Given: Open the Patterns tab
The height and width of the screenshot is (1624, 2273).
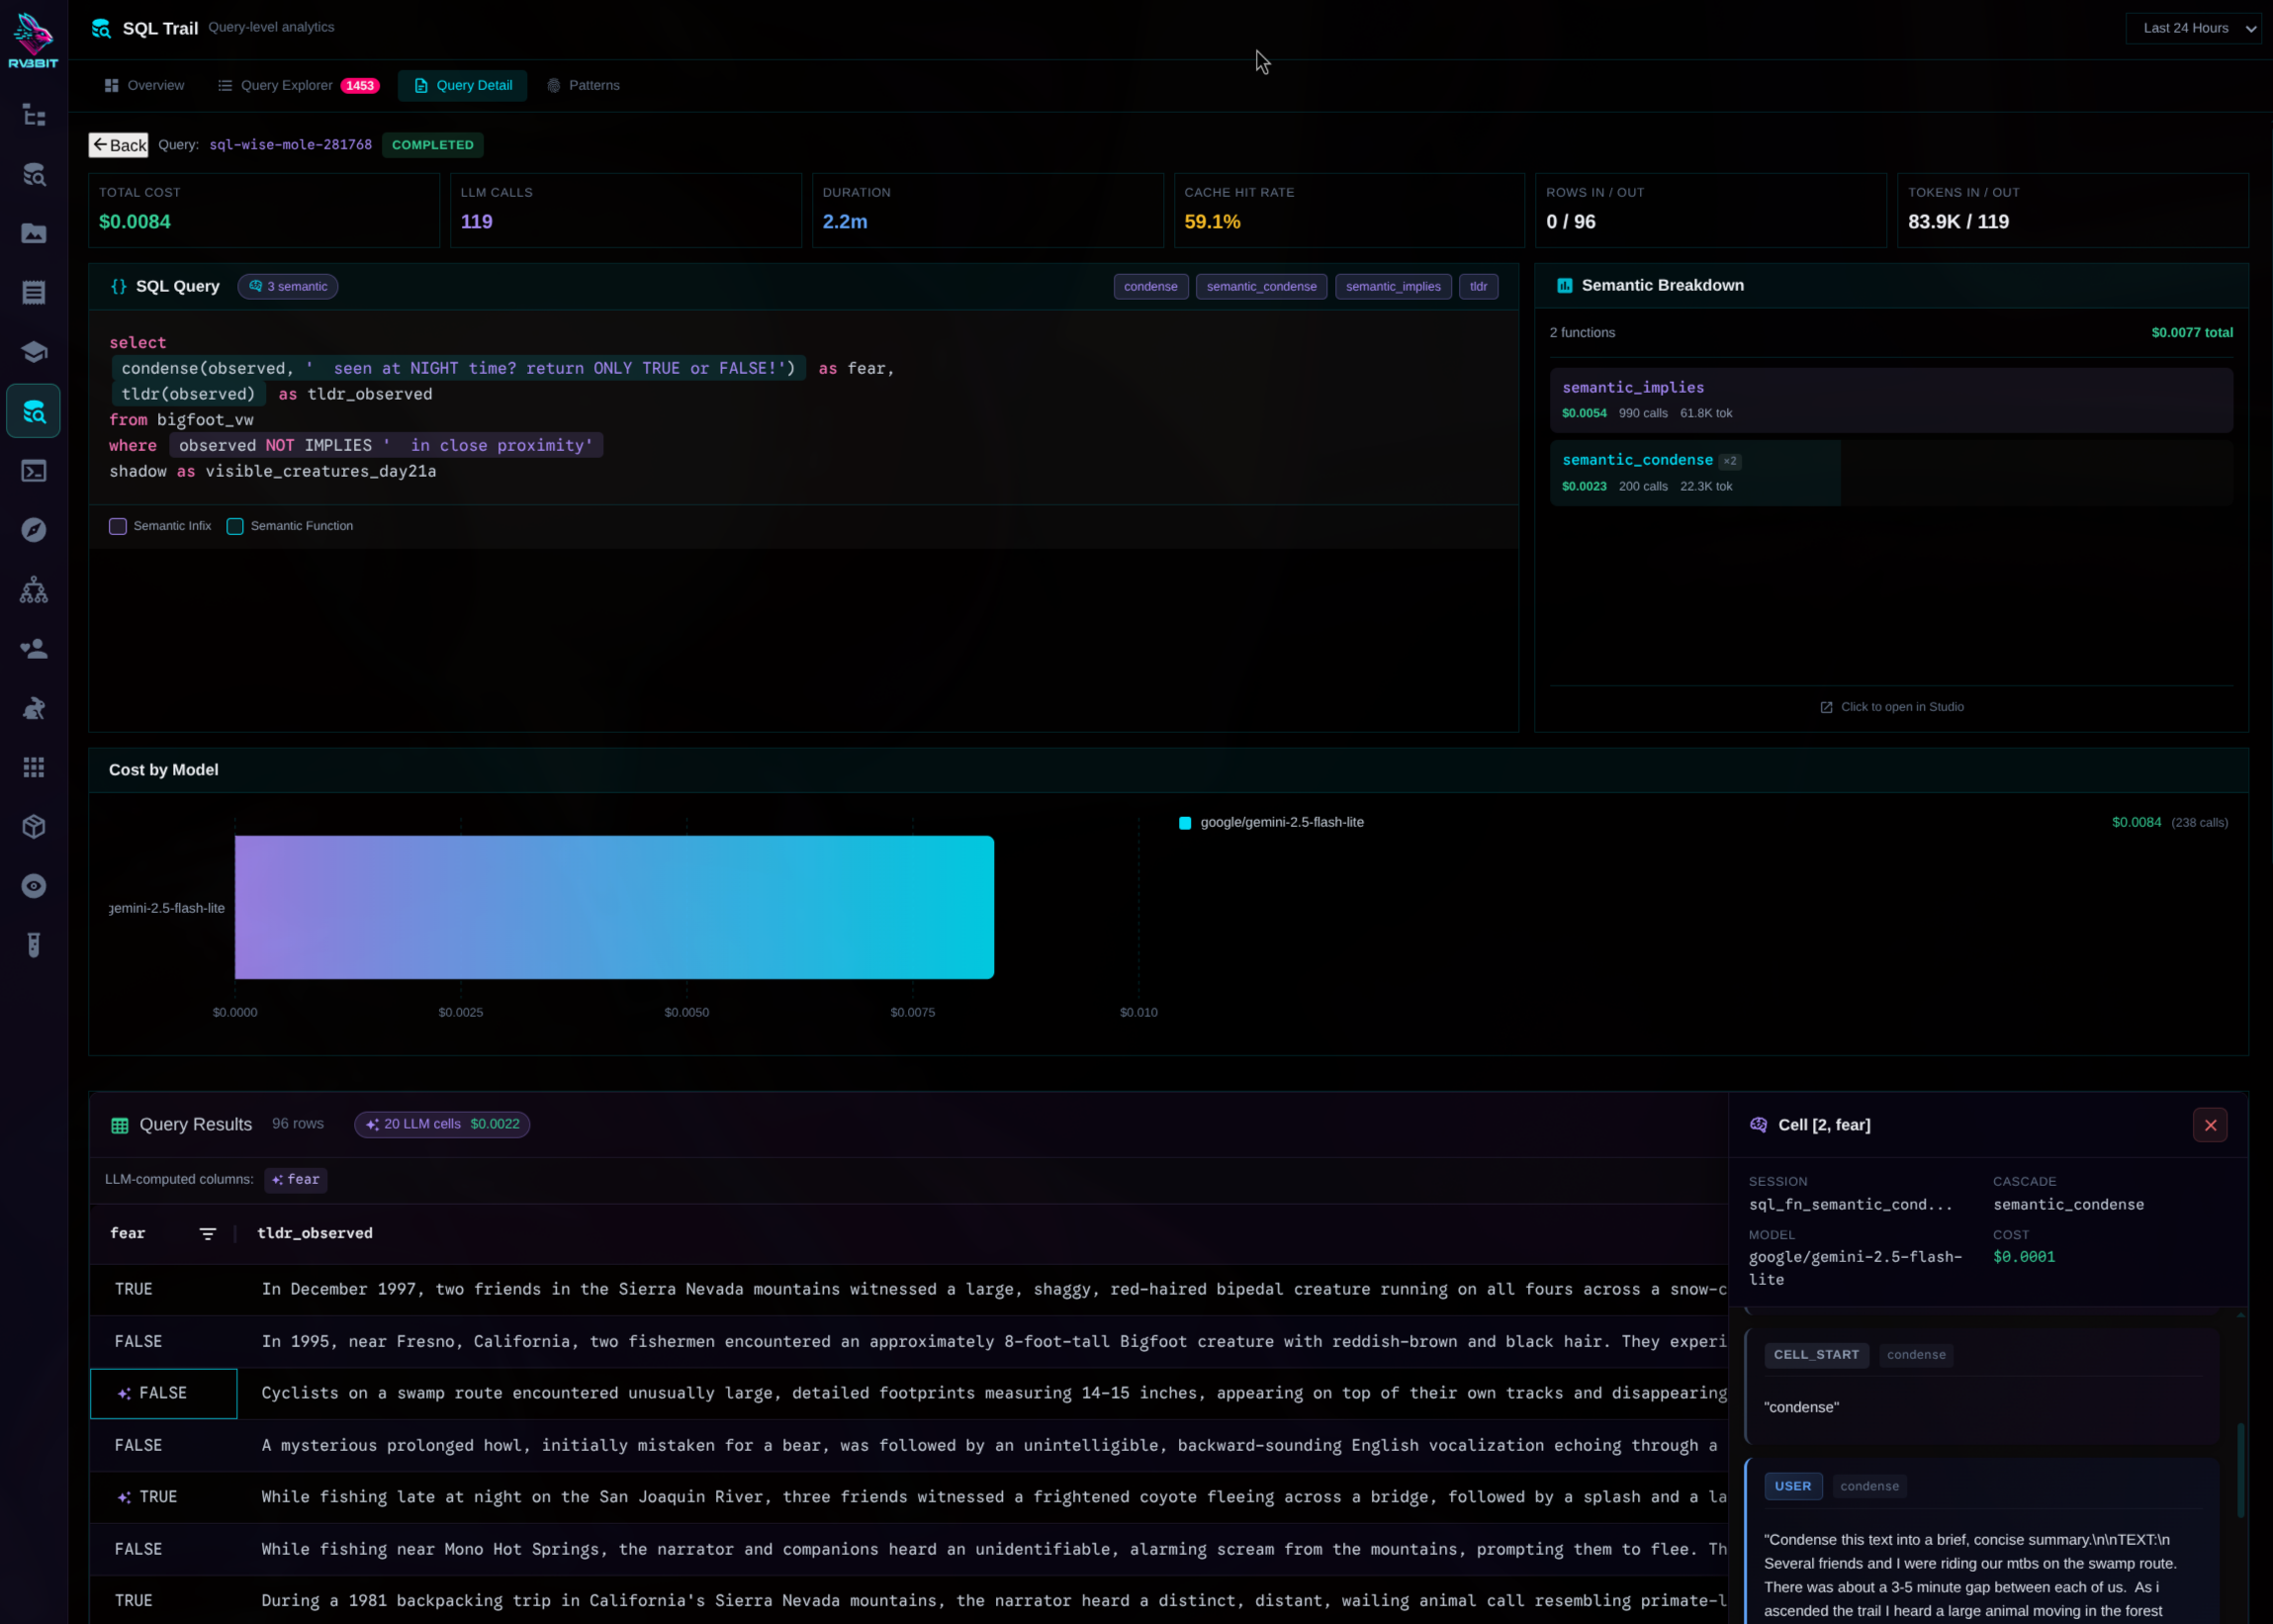Looking at the screenshot, I should [x=584, y=85].
